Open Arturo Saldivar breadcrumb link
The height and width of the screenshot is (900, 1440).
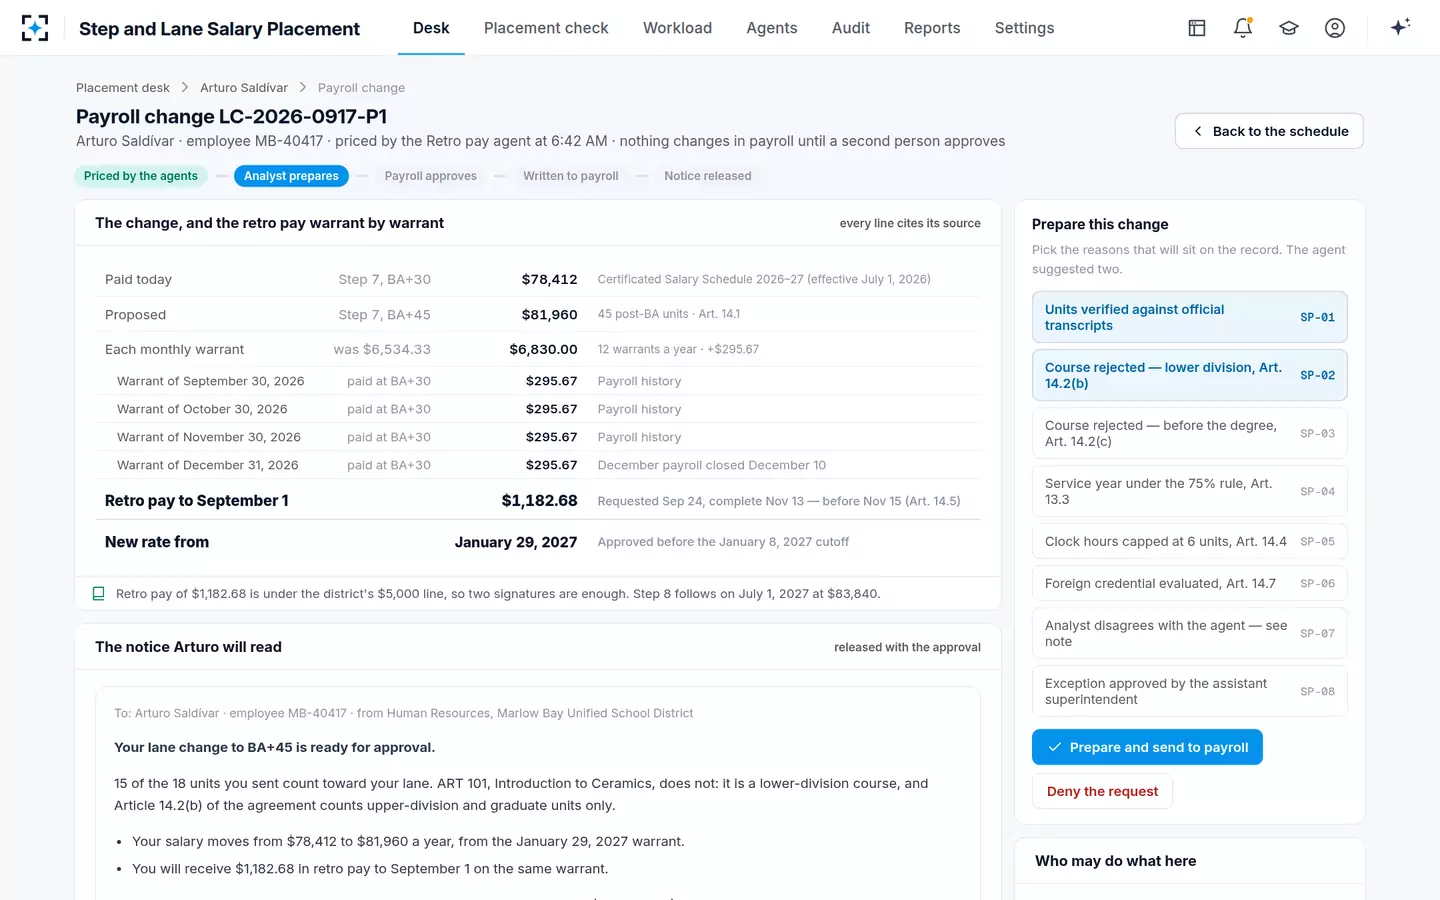click(244, 88)
